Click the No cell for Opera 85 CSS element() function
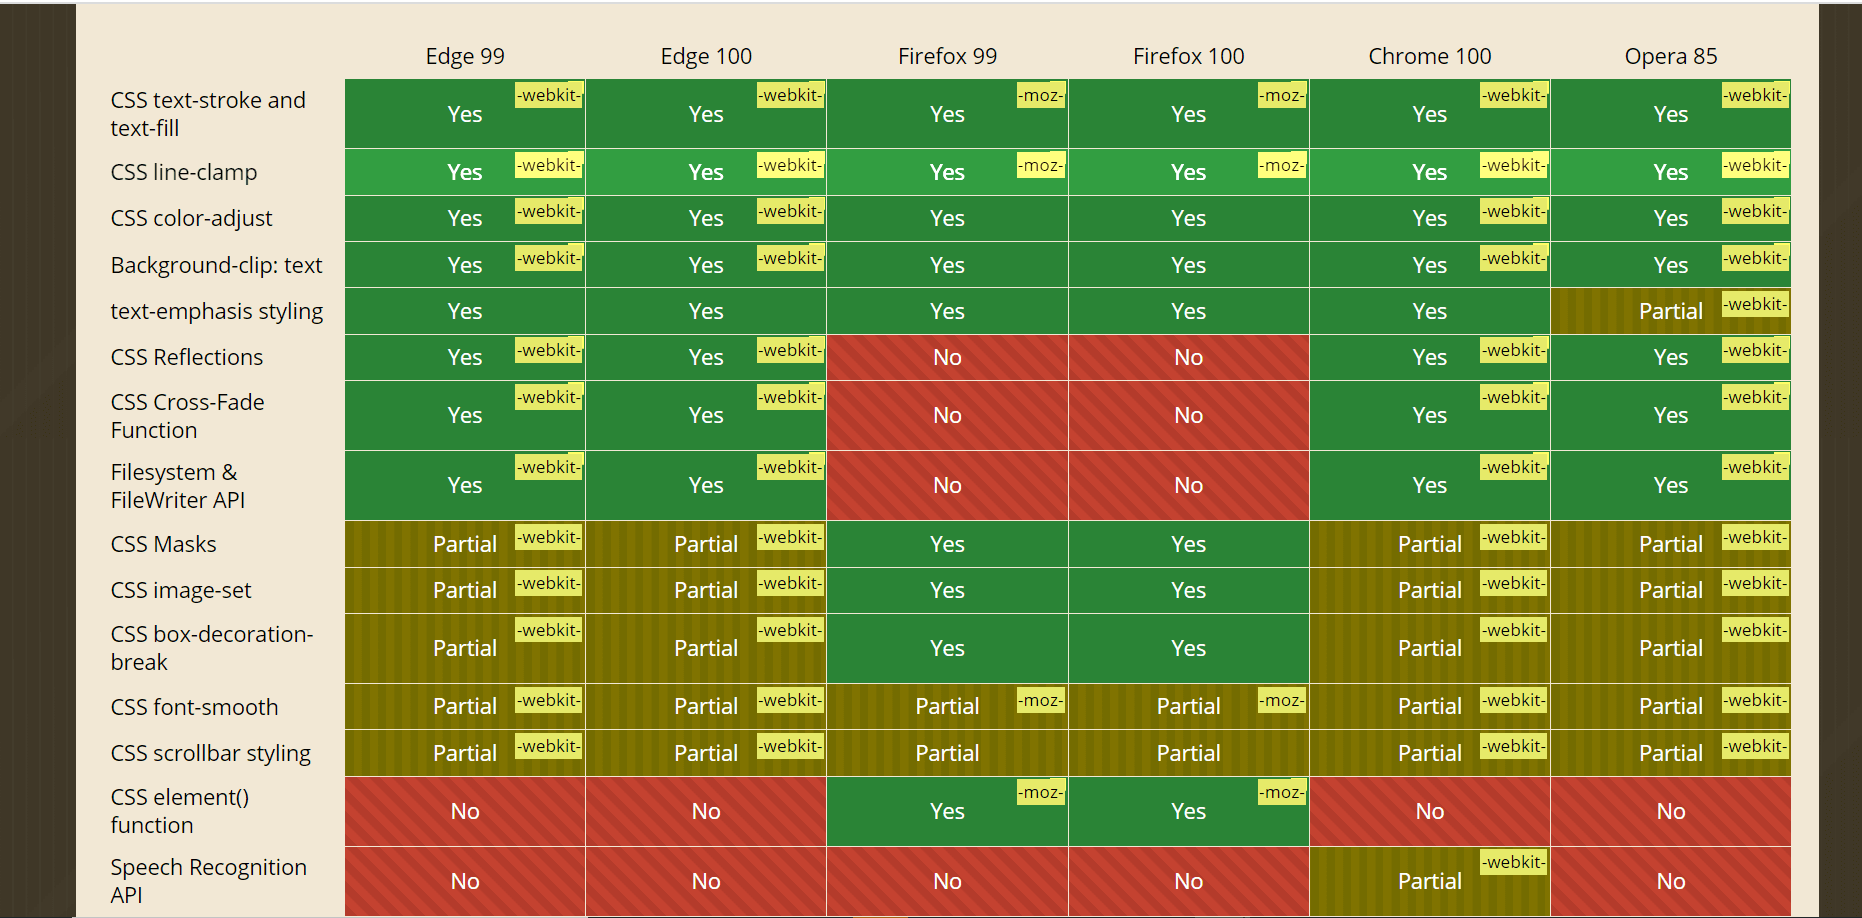This screenshot has height=918, width=1862. (x=1670, y=811)
